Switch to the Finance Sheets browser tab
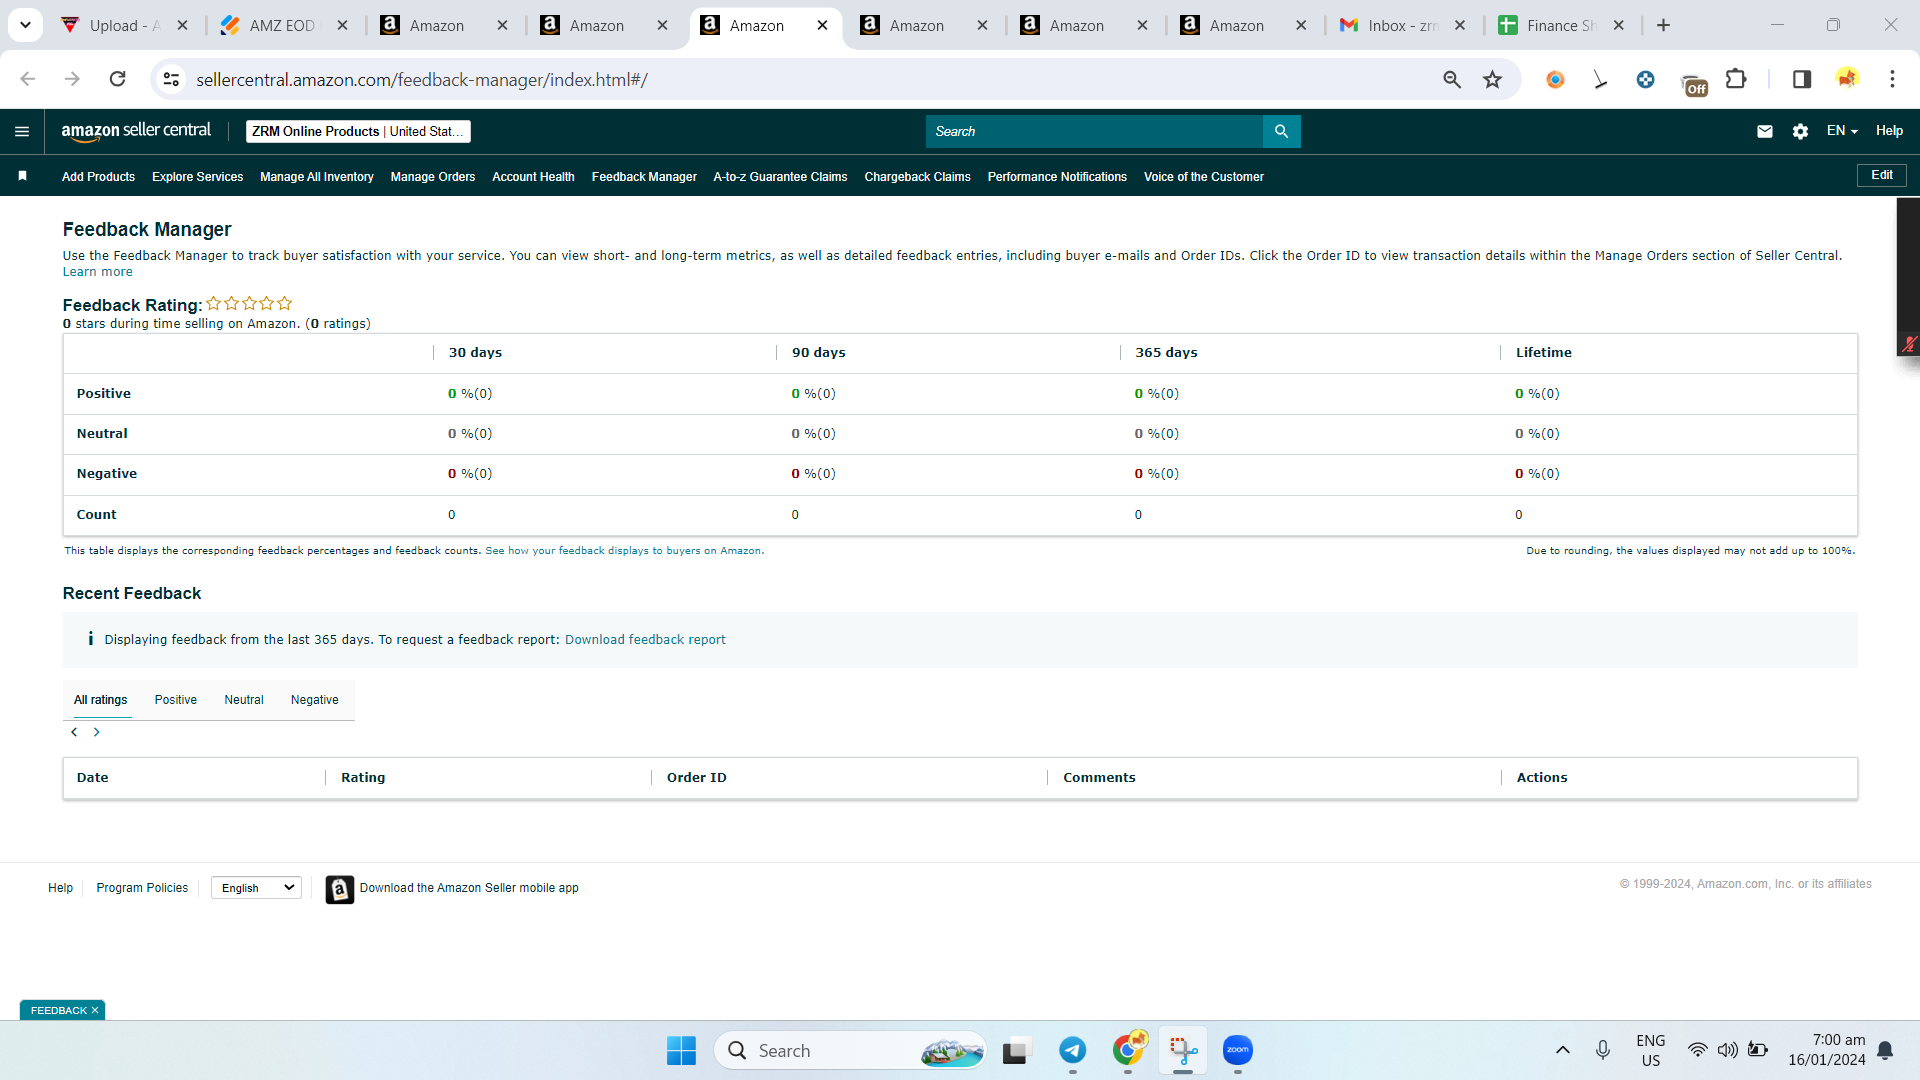The height and width of the screenshot is (1080, 1920). click(1561, 26)
